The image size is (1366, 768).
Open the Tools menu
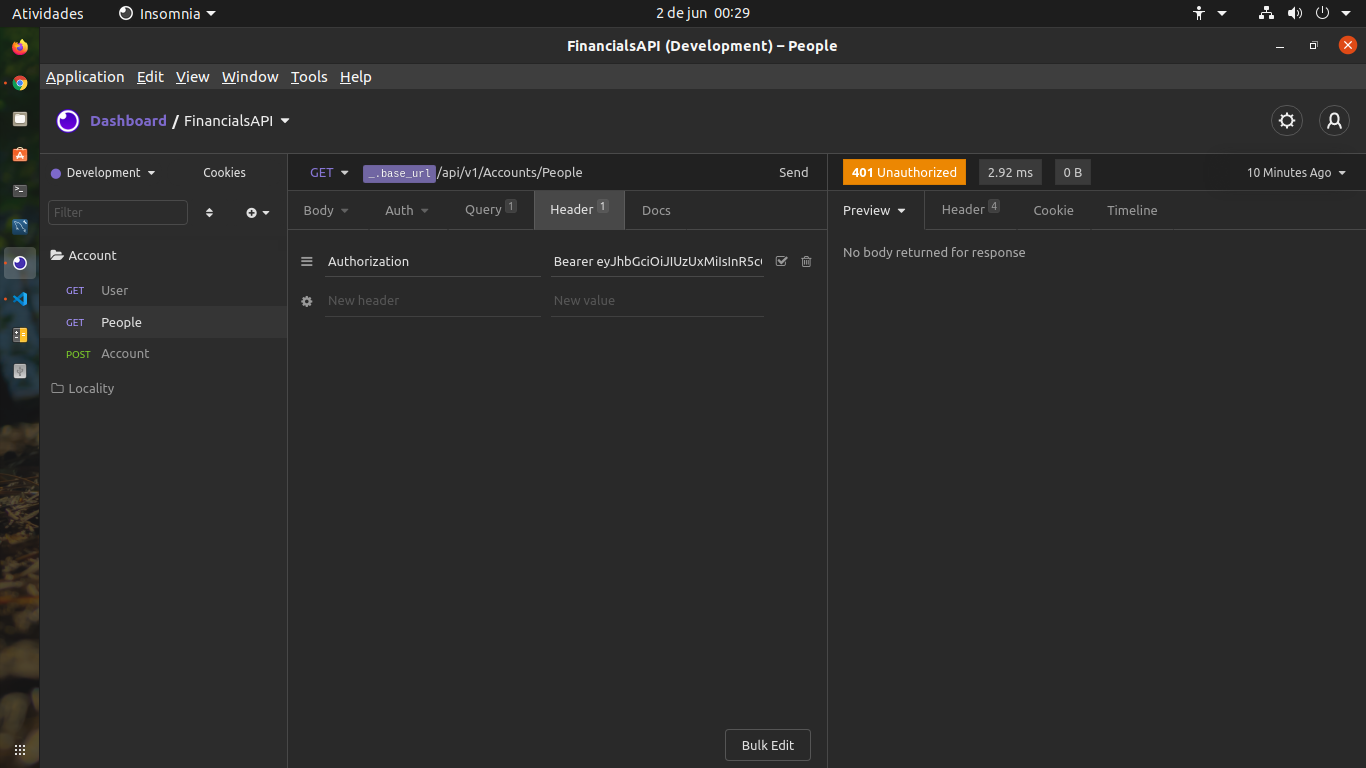pyautogui.click(x=309, y=77)
